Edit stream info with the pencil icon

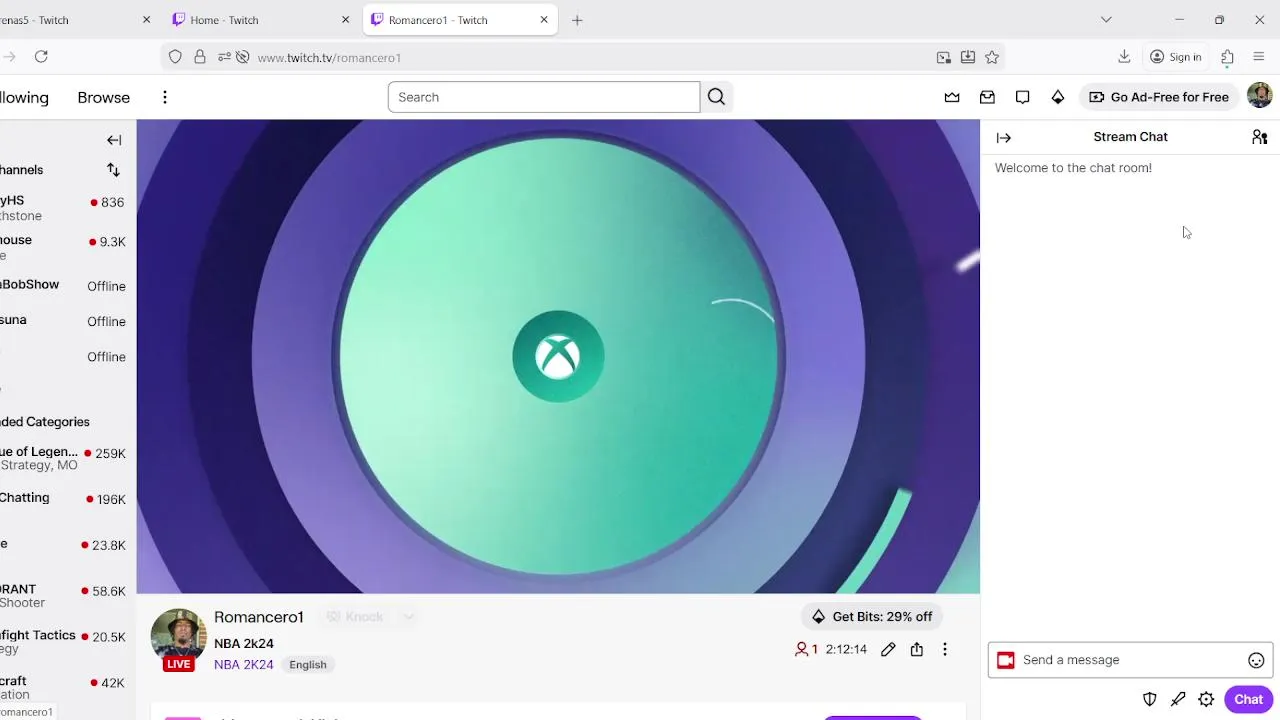click(x=888, y=650)
